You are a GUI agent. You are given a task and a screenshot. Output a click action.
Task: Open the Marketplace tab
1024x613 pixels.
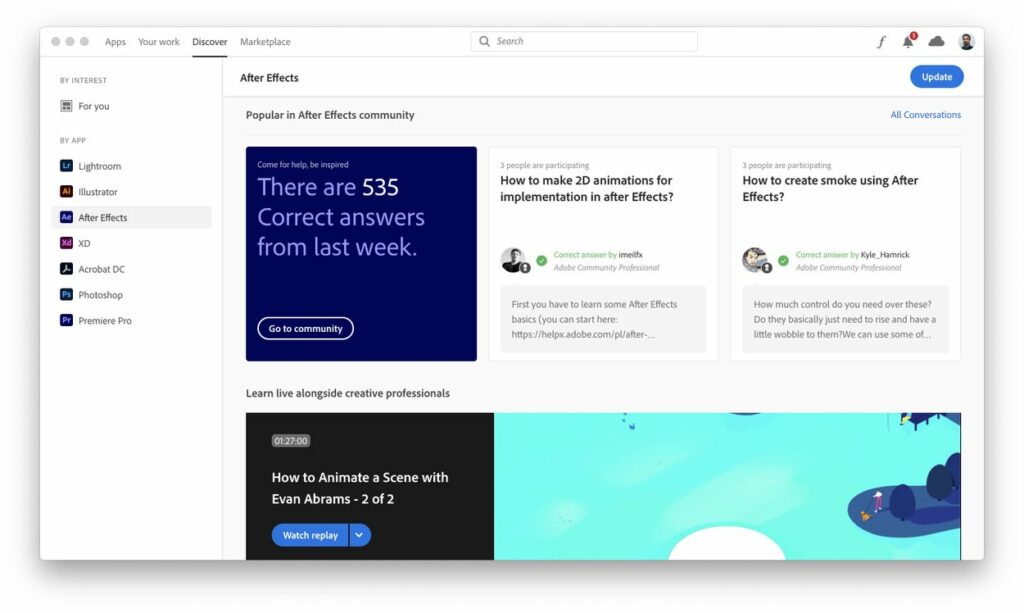click(265, 42)
